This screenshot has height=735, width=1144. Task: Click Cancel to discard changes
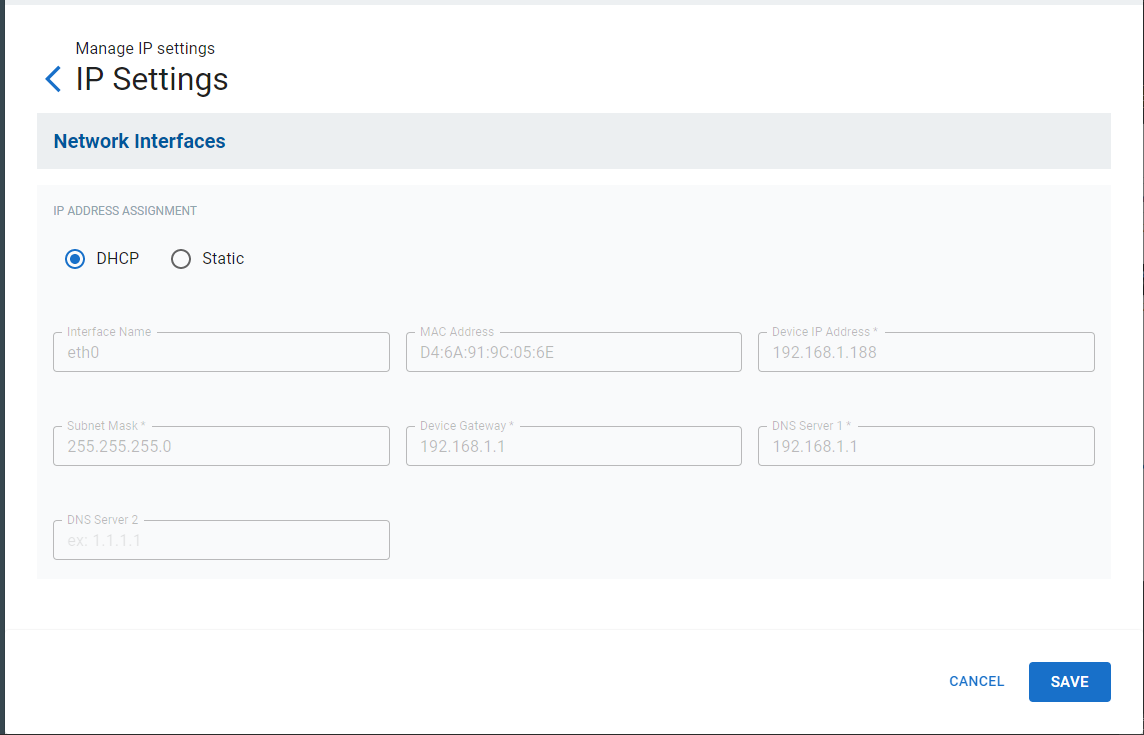976,682
